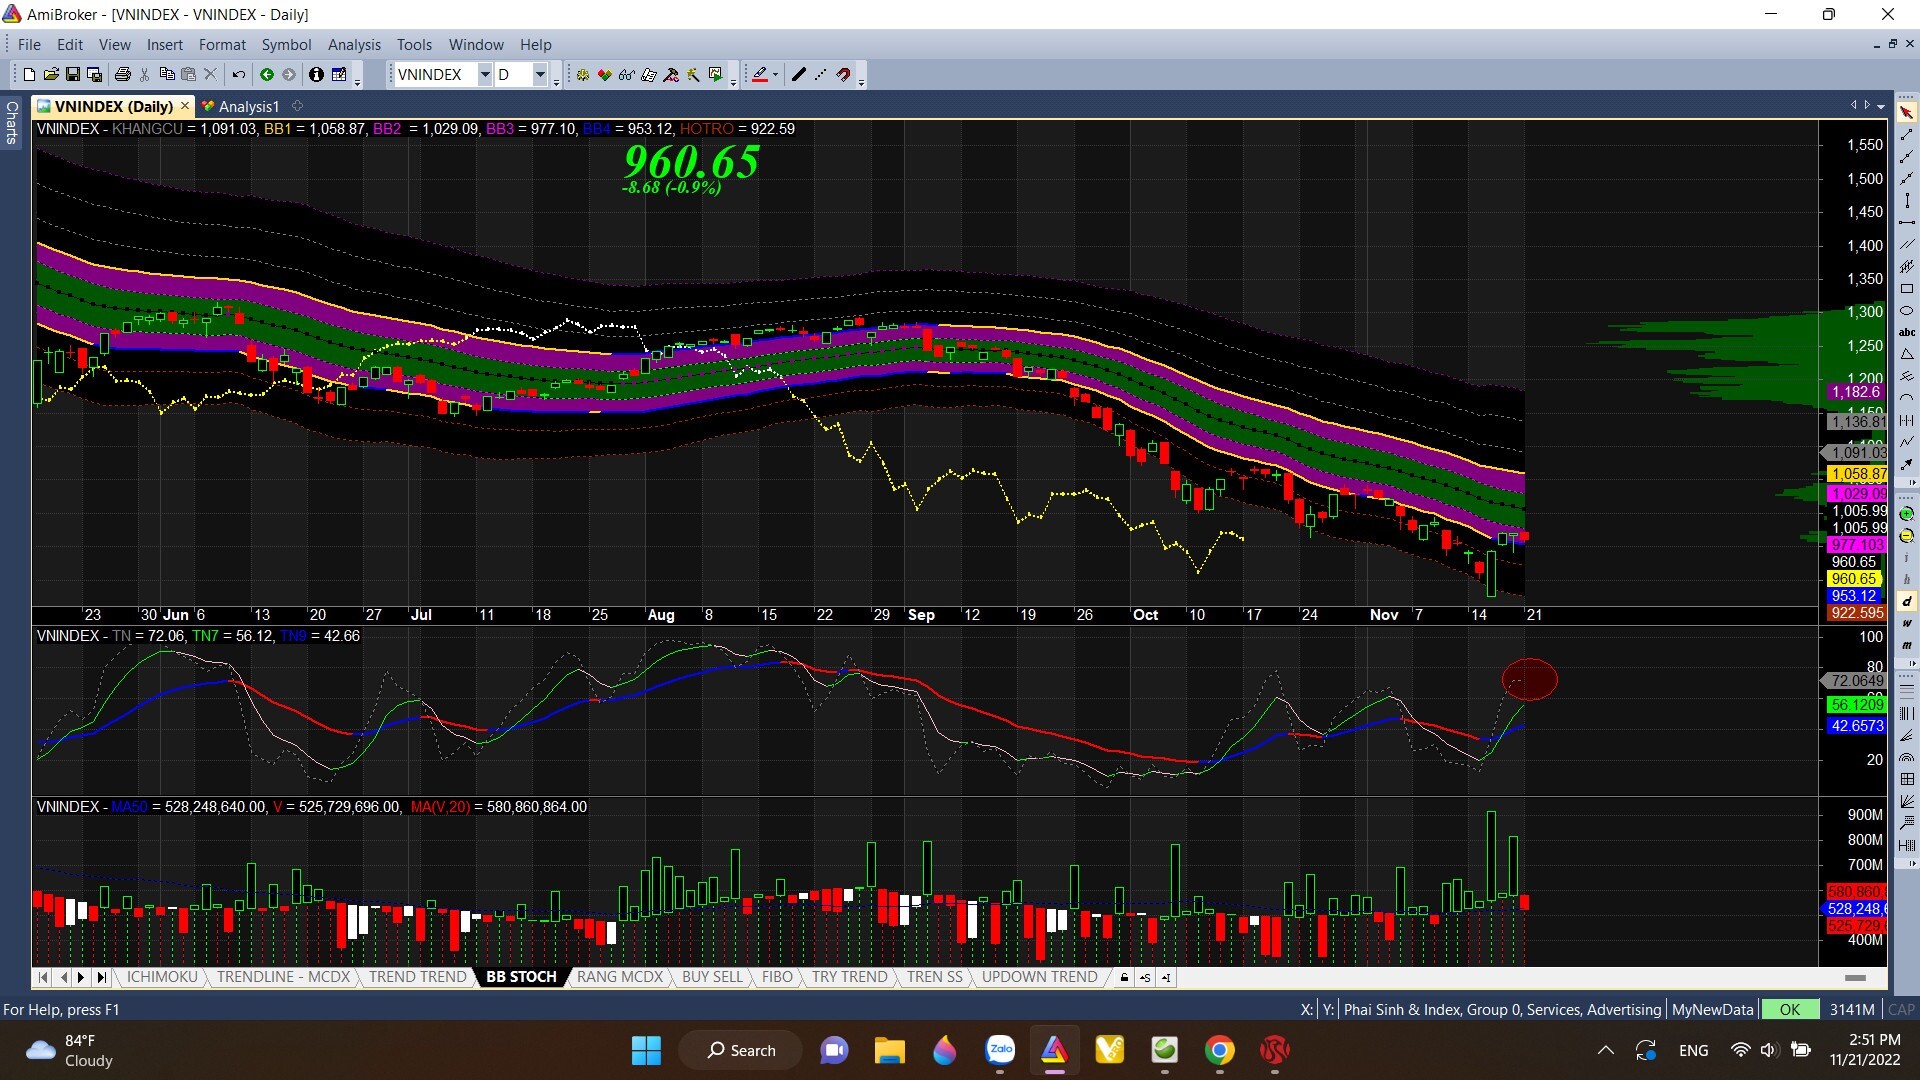Open the Insert menu
The height and width of the screenshot is (1080, 1920).
click(165, 44)
